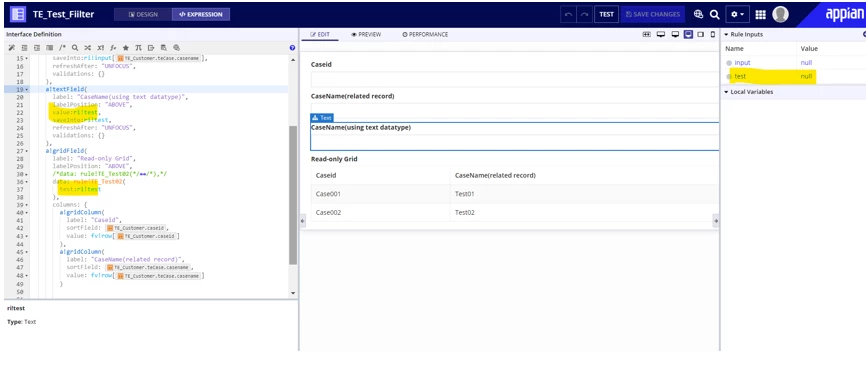866x370 pixels.
Task: Switch to DESIGN mode
Action: click(143, 14)
